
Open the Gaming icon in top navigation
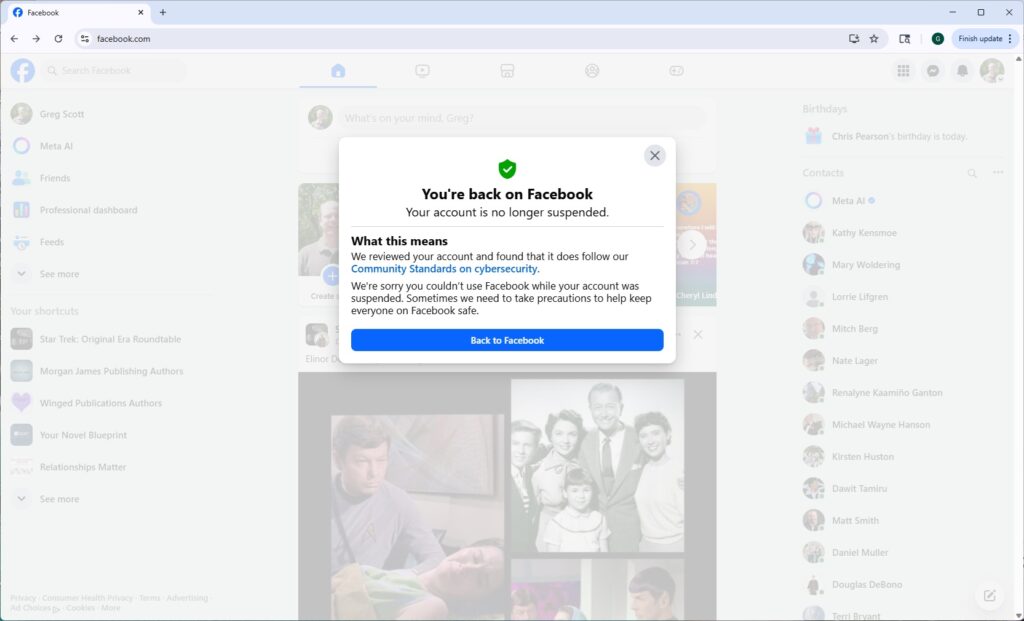(677, 70)
